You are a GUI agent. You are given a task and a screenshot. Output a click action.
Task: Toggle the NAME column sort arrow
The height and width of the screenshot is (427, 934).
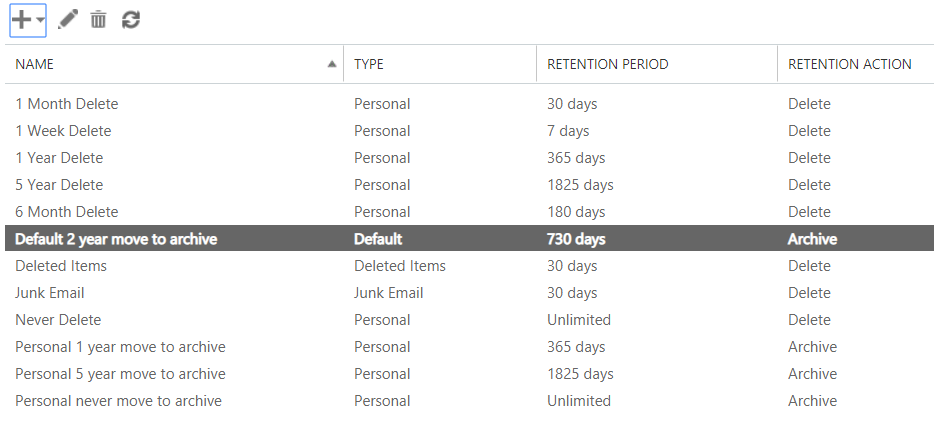332,64
